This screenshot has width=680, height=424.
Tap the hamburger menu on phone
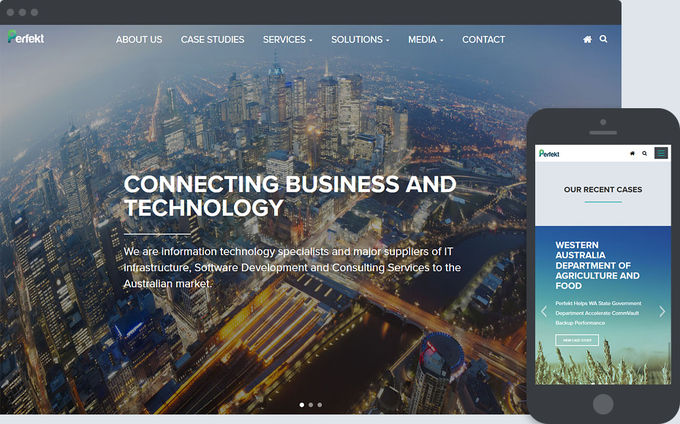pyautogui.click(x=661, y=153)
